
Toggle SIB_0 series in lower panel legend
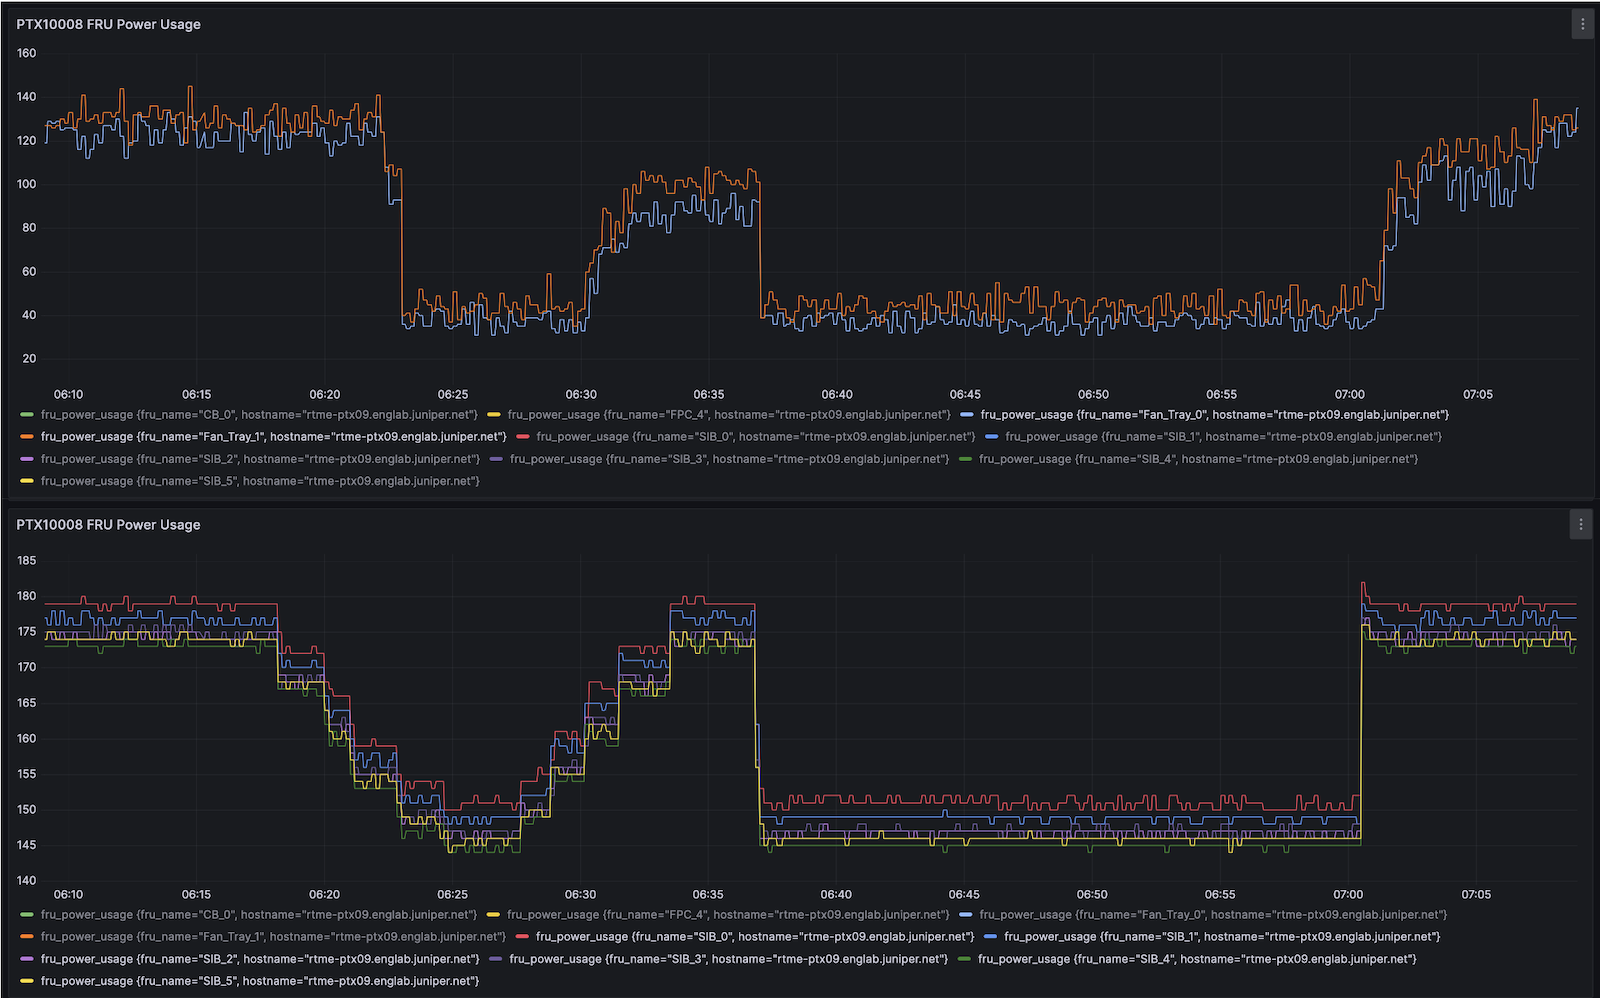pyautogui.click(x=755, y=936)
